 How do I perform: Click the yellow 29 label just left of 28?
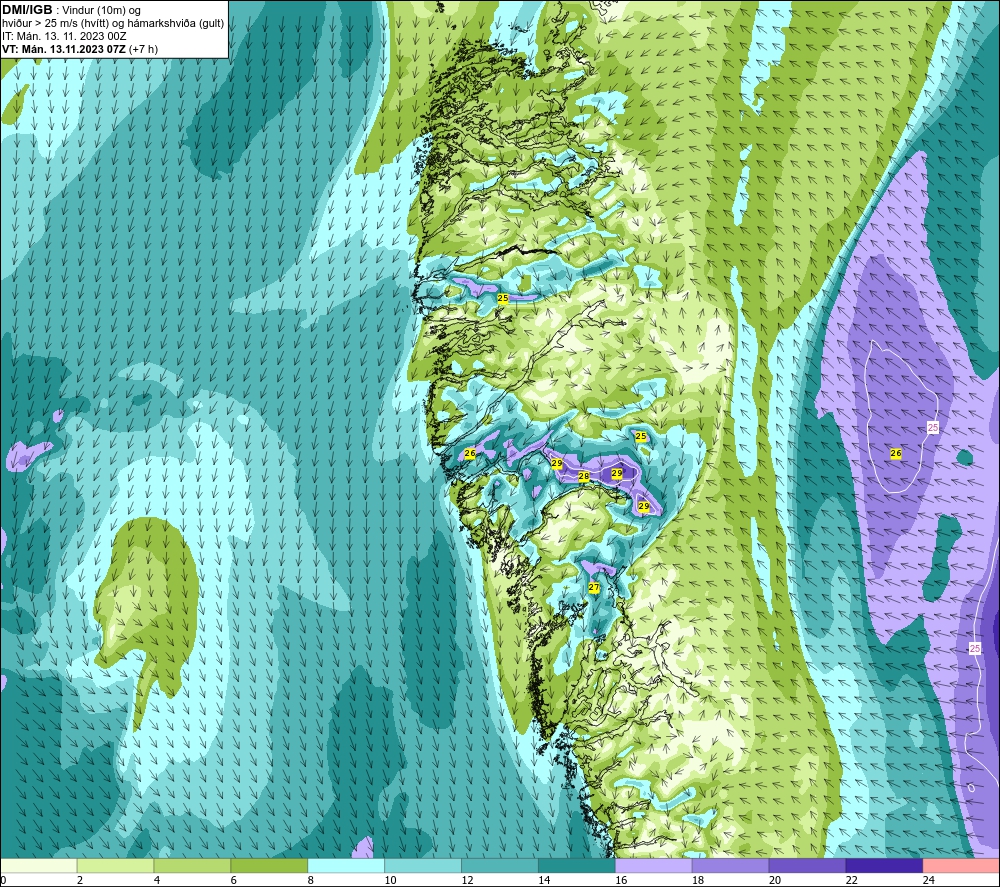[557, 464]
